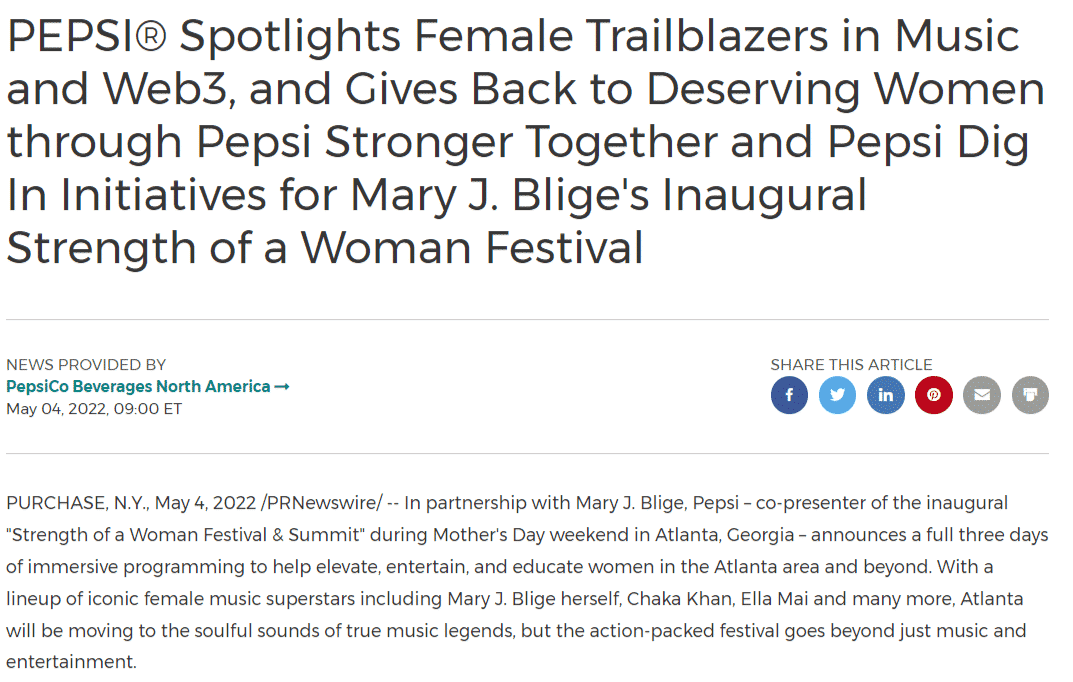This screenshot has width=1073, height=682.
Task: Select the NEWS PROVIDED BY label
Action: pyautogui.click(x=86, y=365)
